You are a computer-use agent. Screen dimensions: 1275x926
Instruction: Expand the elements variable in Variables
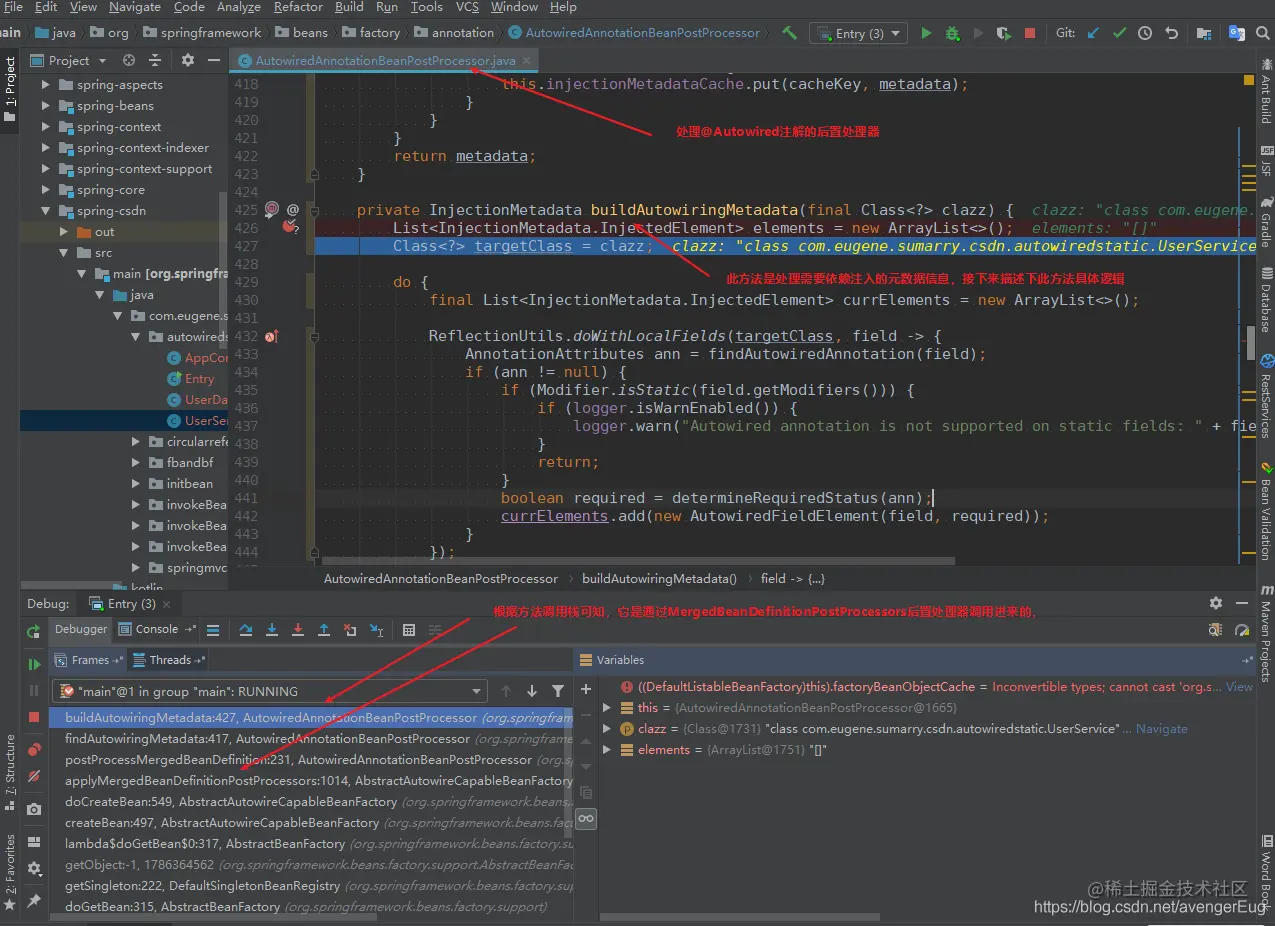(606, 750)
